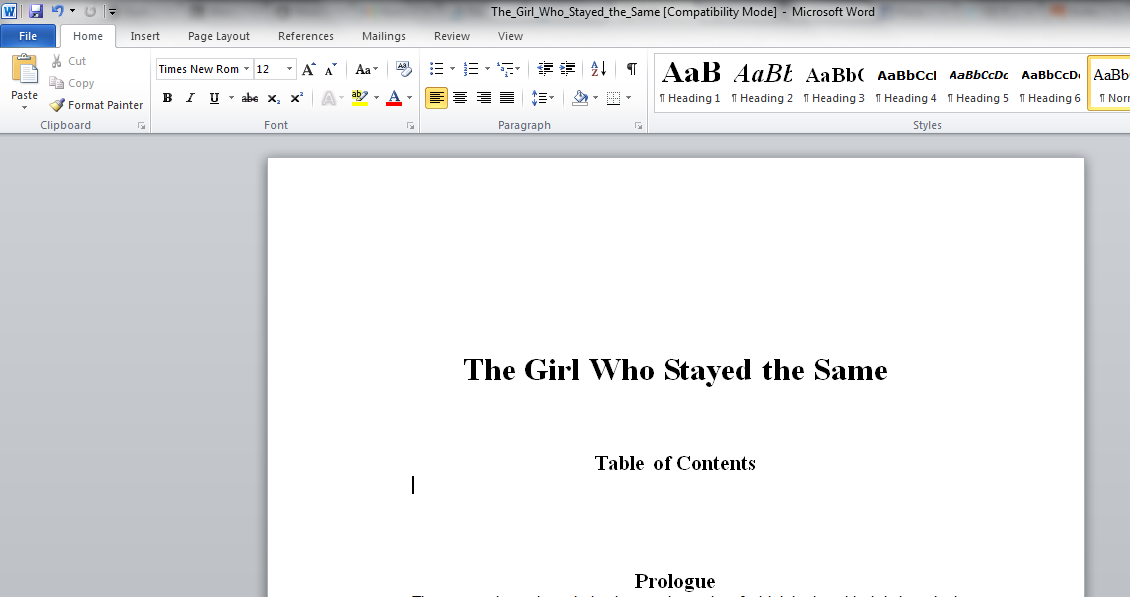Cut the selected text

(68, 61)
